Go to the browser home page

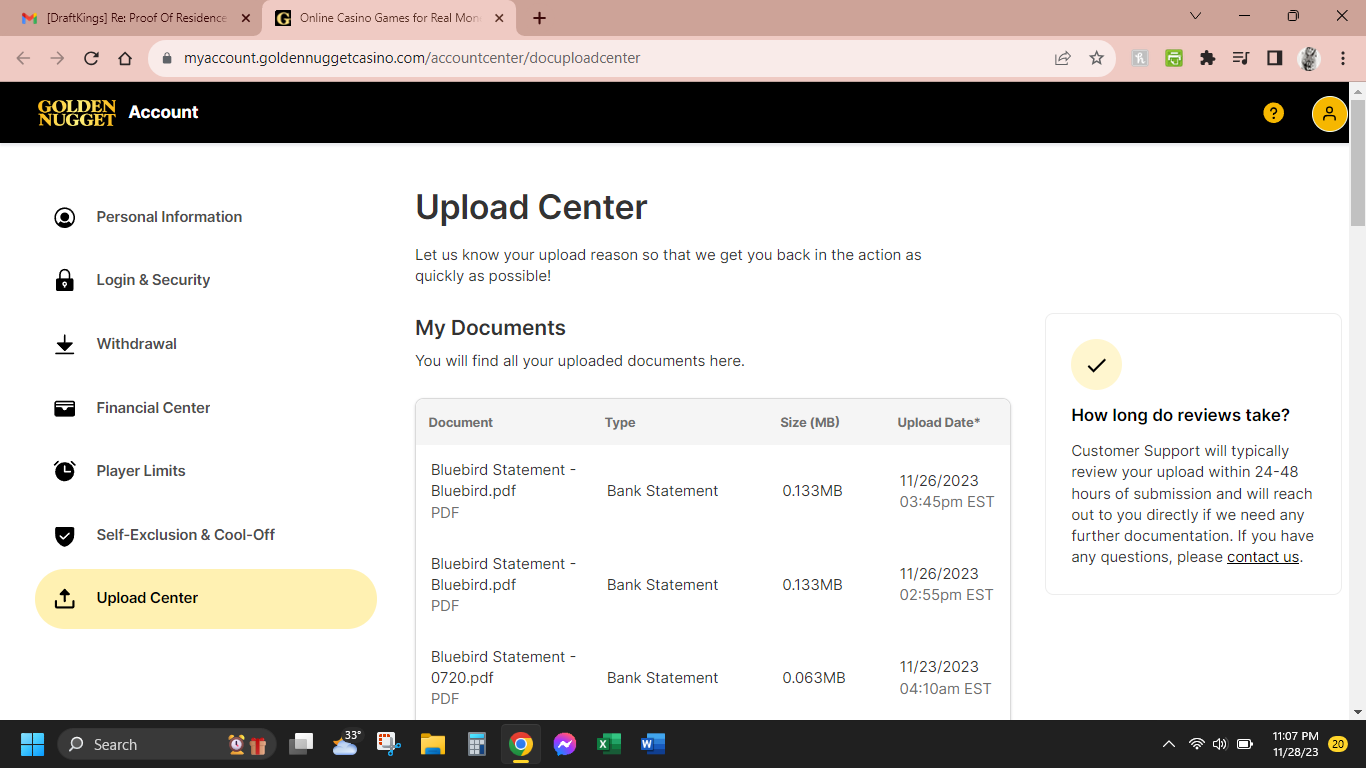pos(125,58)
